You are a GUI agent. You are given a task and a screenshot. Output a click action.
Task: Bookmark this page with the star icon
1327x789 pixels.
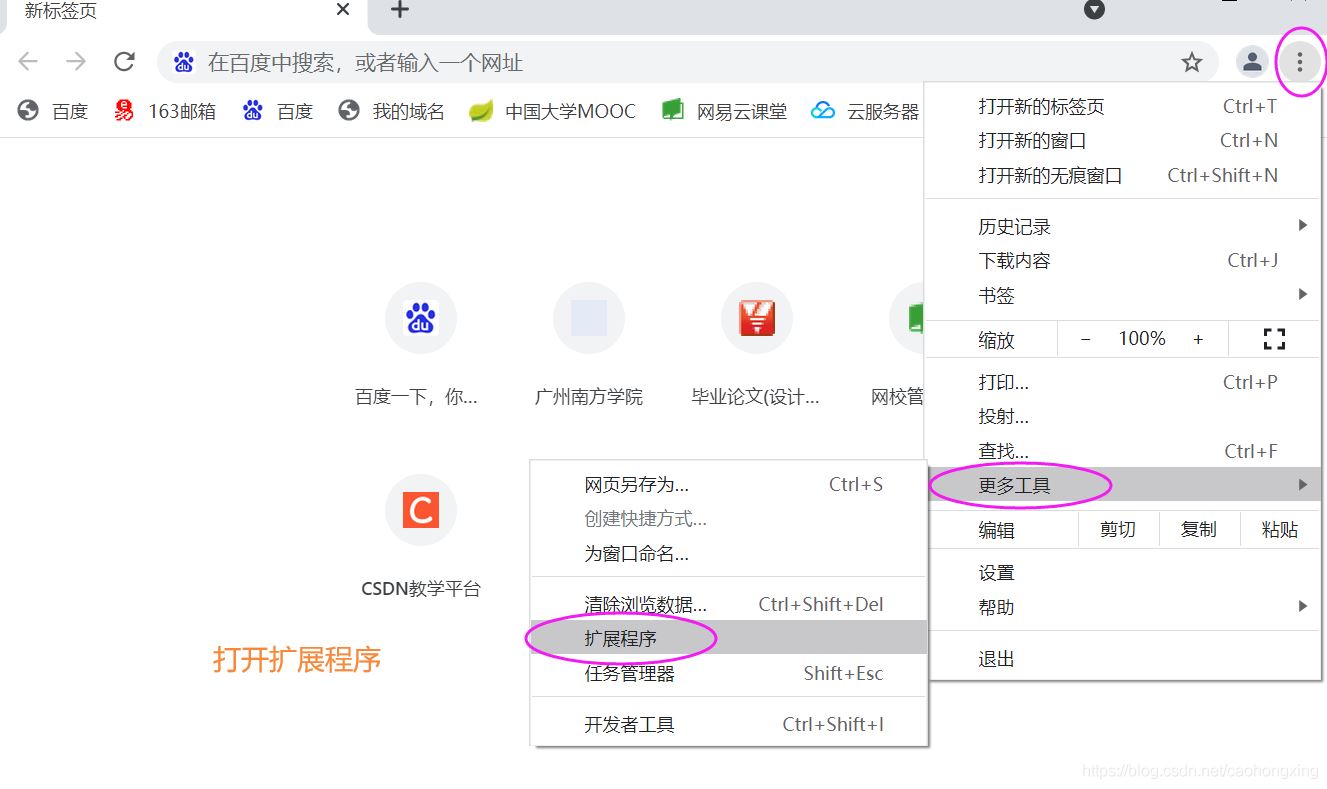(x=1191, y=63)
